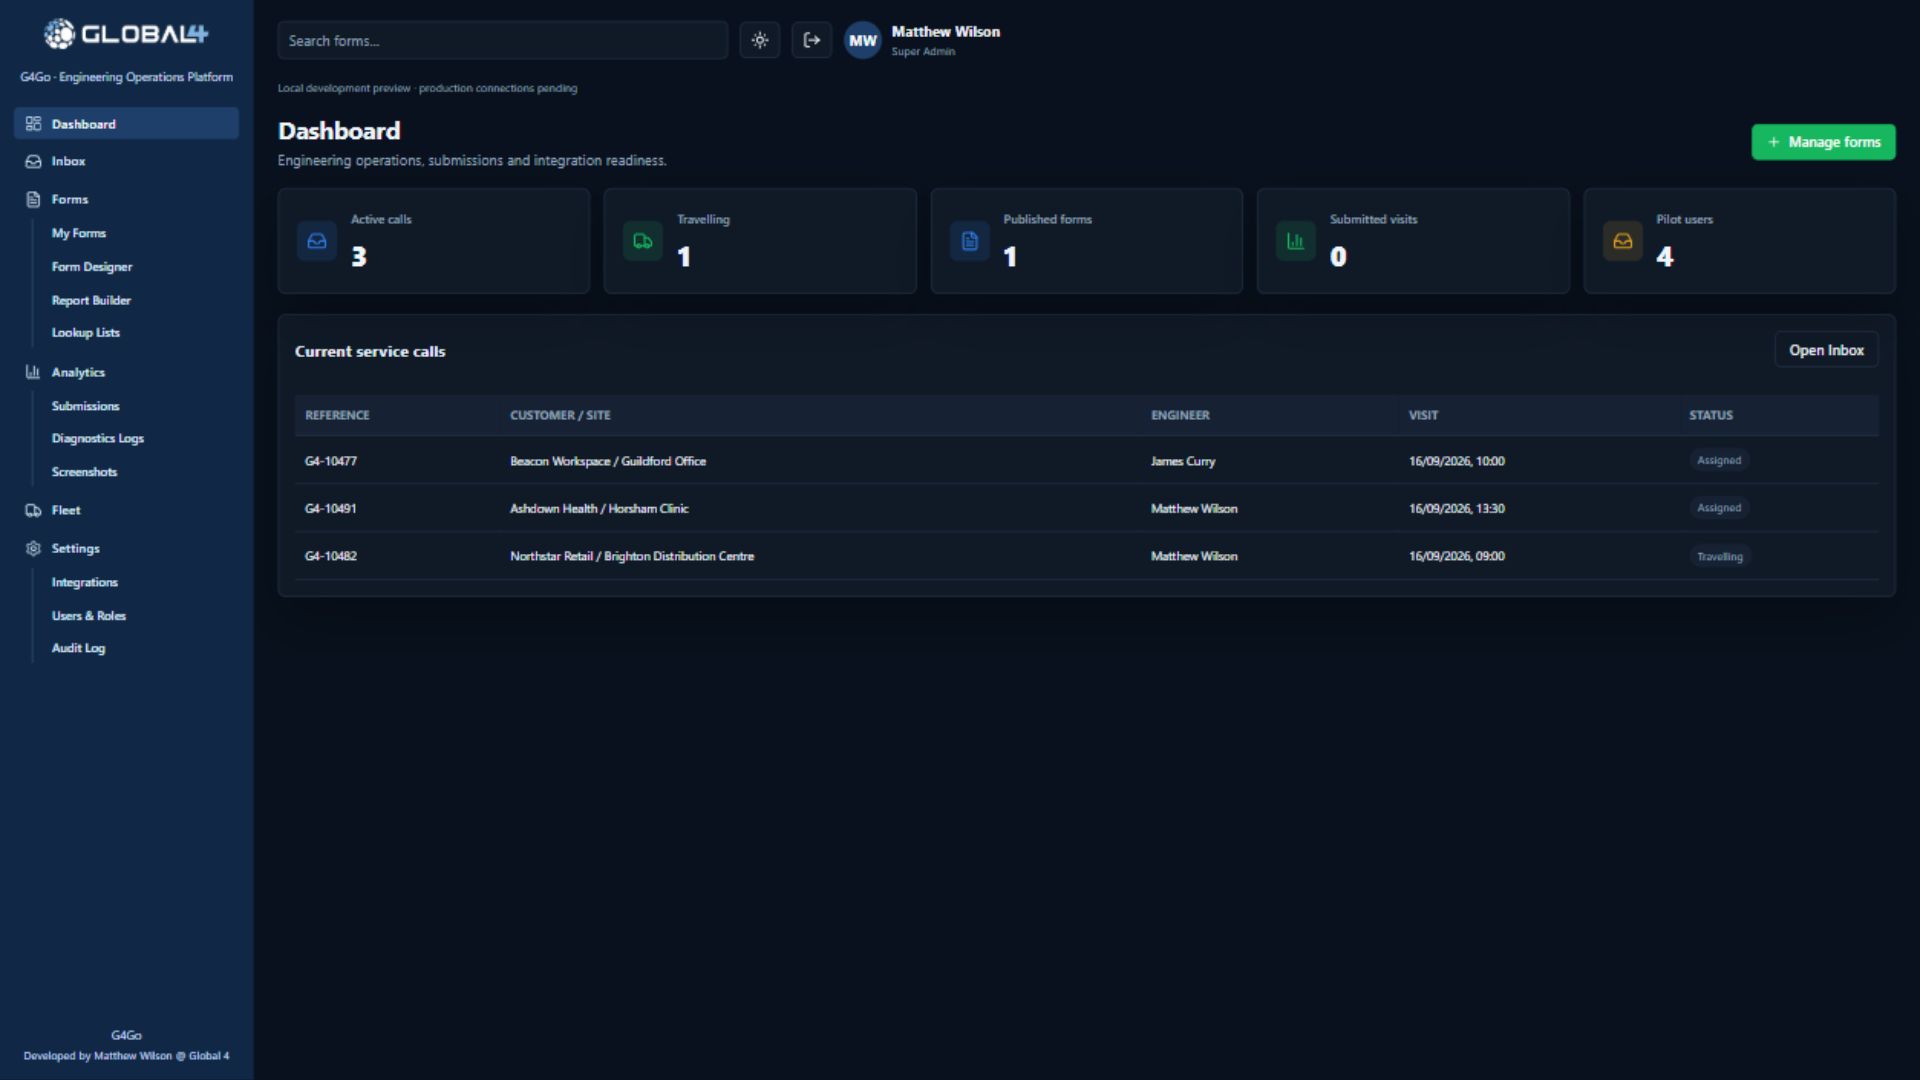Screen dimensions: 1920x1080
Task: Click engineer James Curry
Action: point(1183,461)
